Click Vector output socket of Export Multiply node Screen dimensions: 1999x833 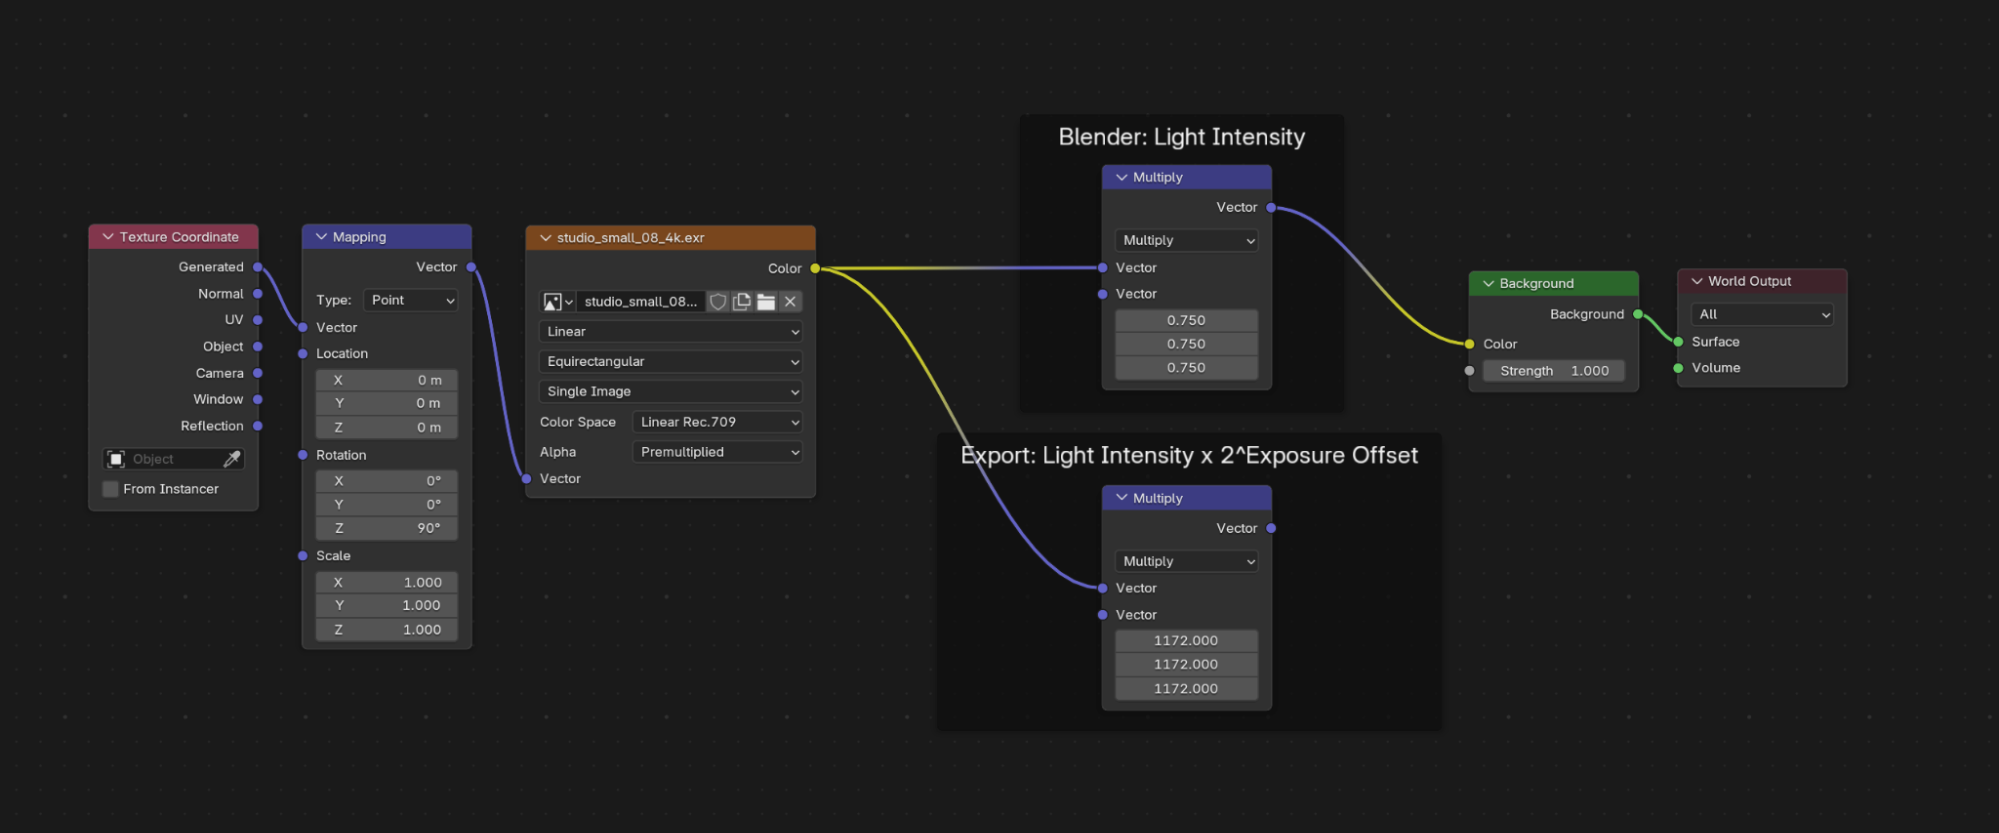click(x=1271, y=528)
